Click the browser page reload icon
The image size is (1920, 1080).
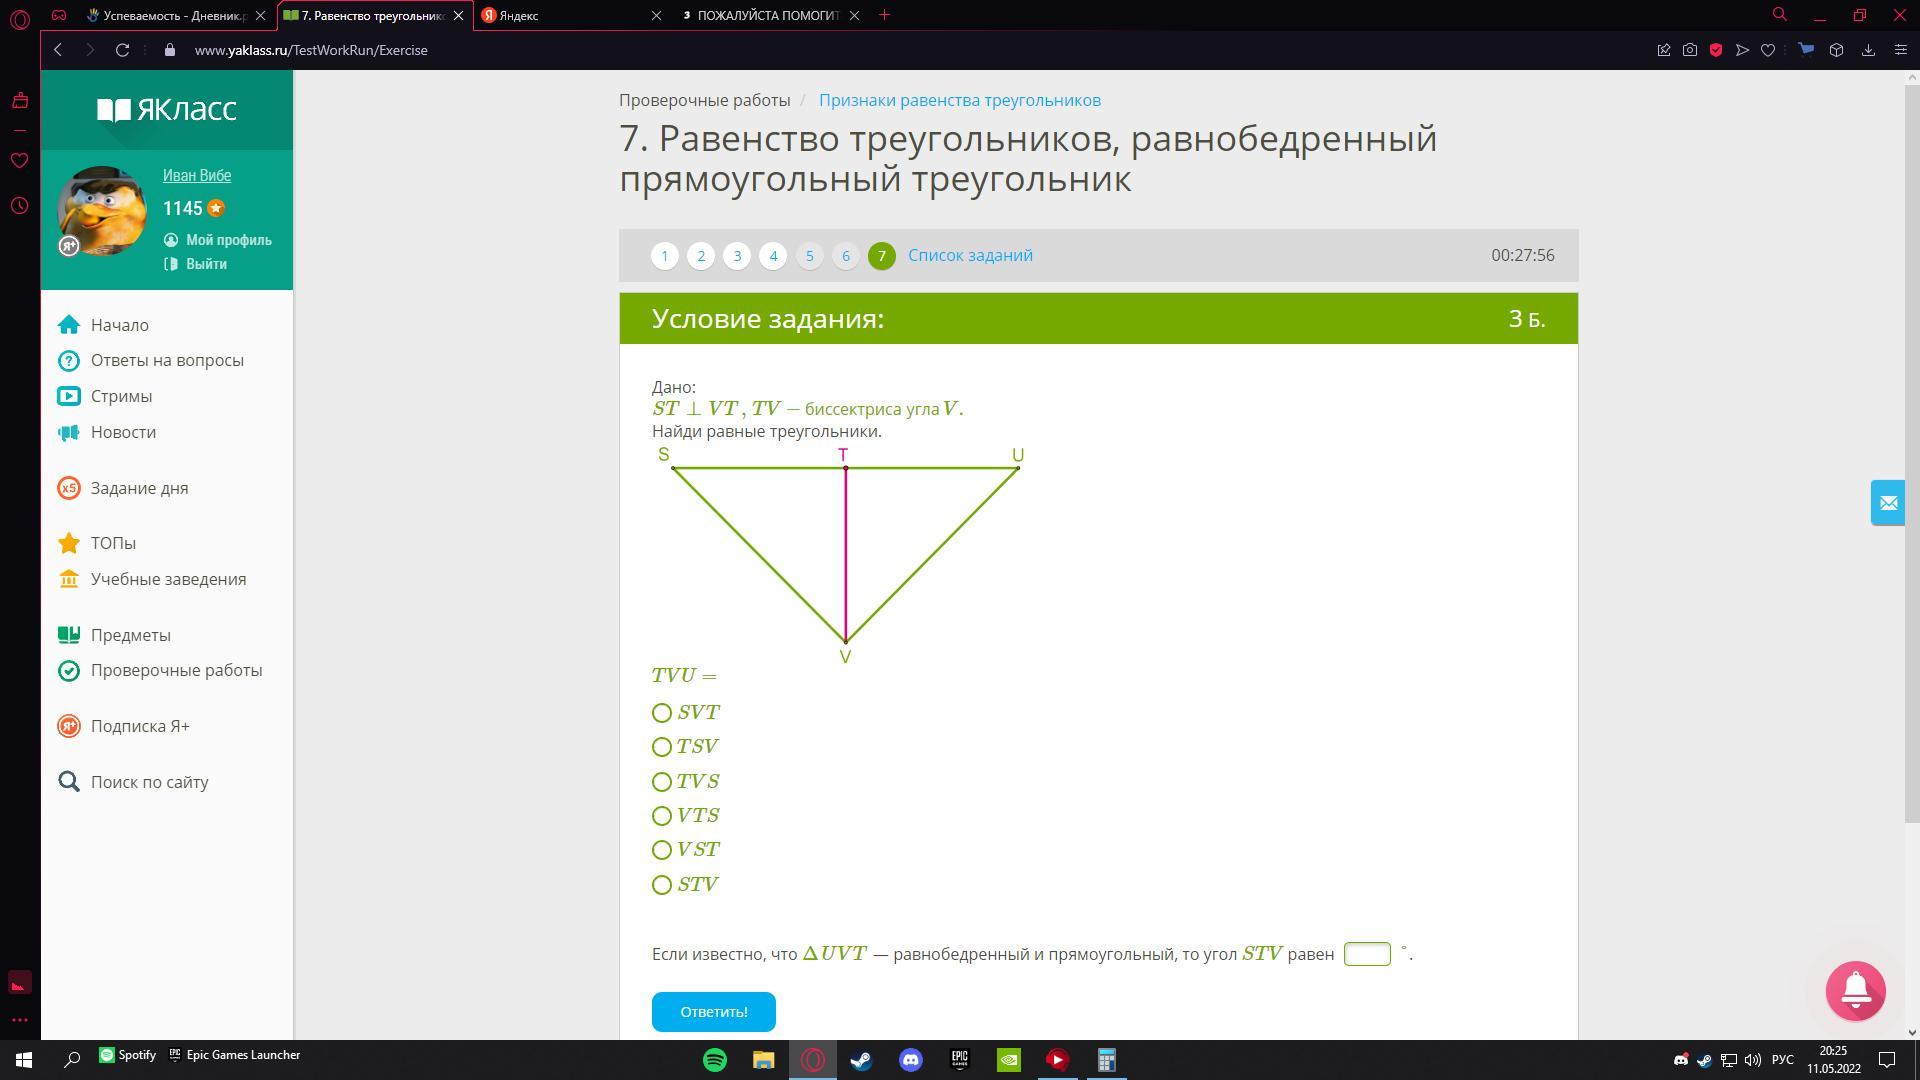pos(122,50)
